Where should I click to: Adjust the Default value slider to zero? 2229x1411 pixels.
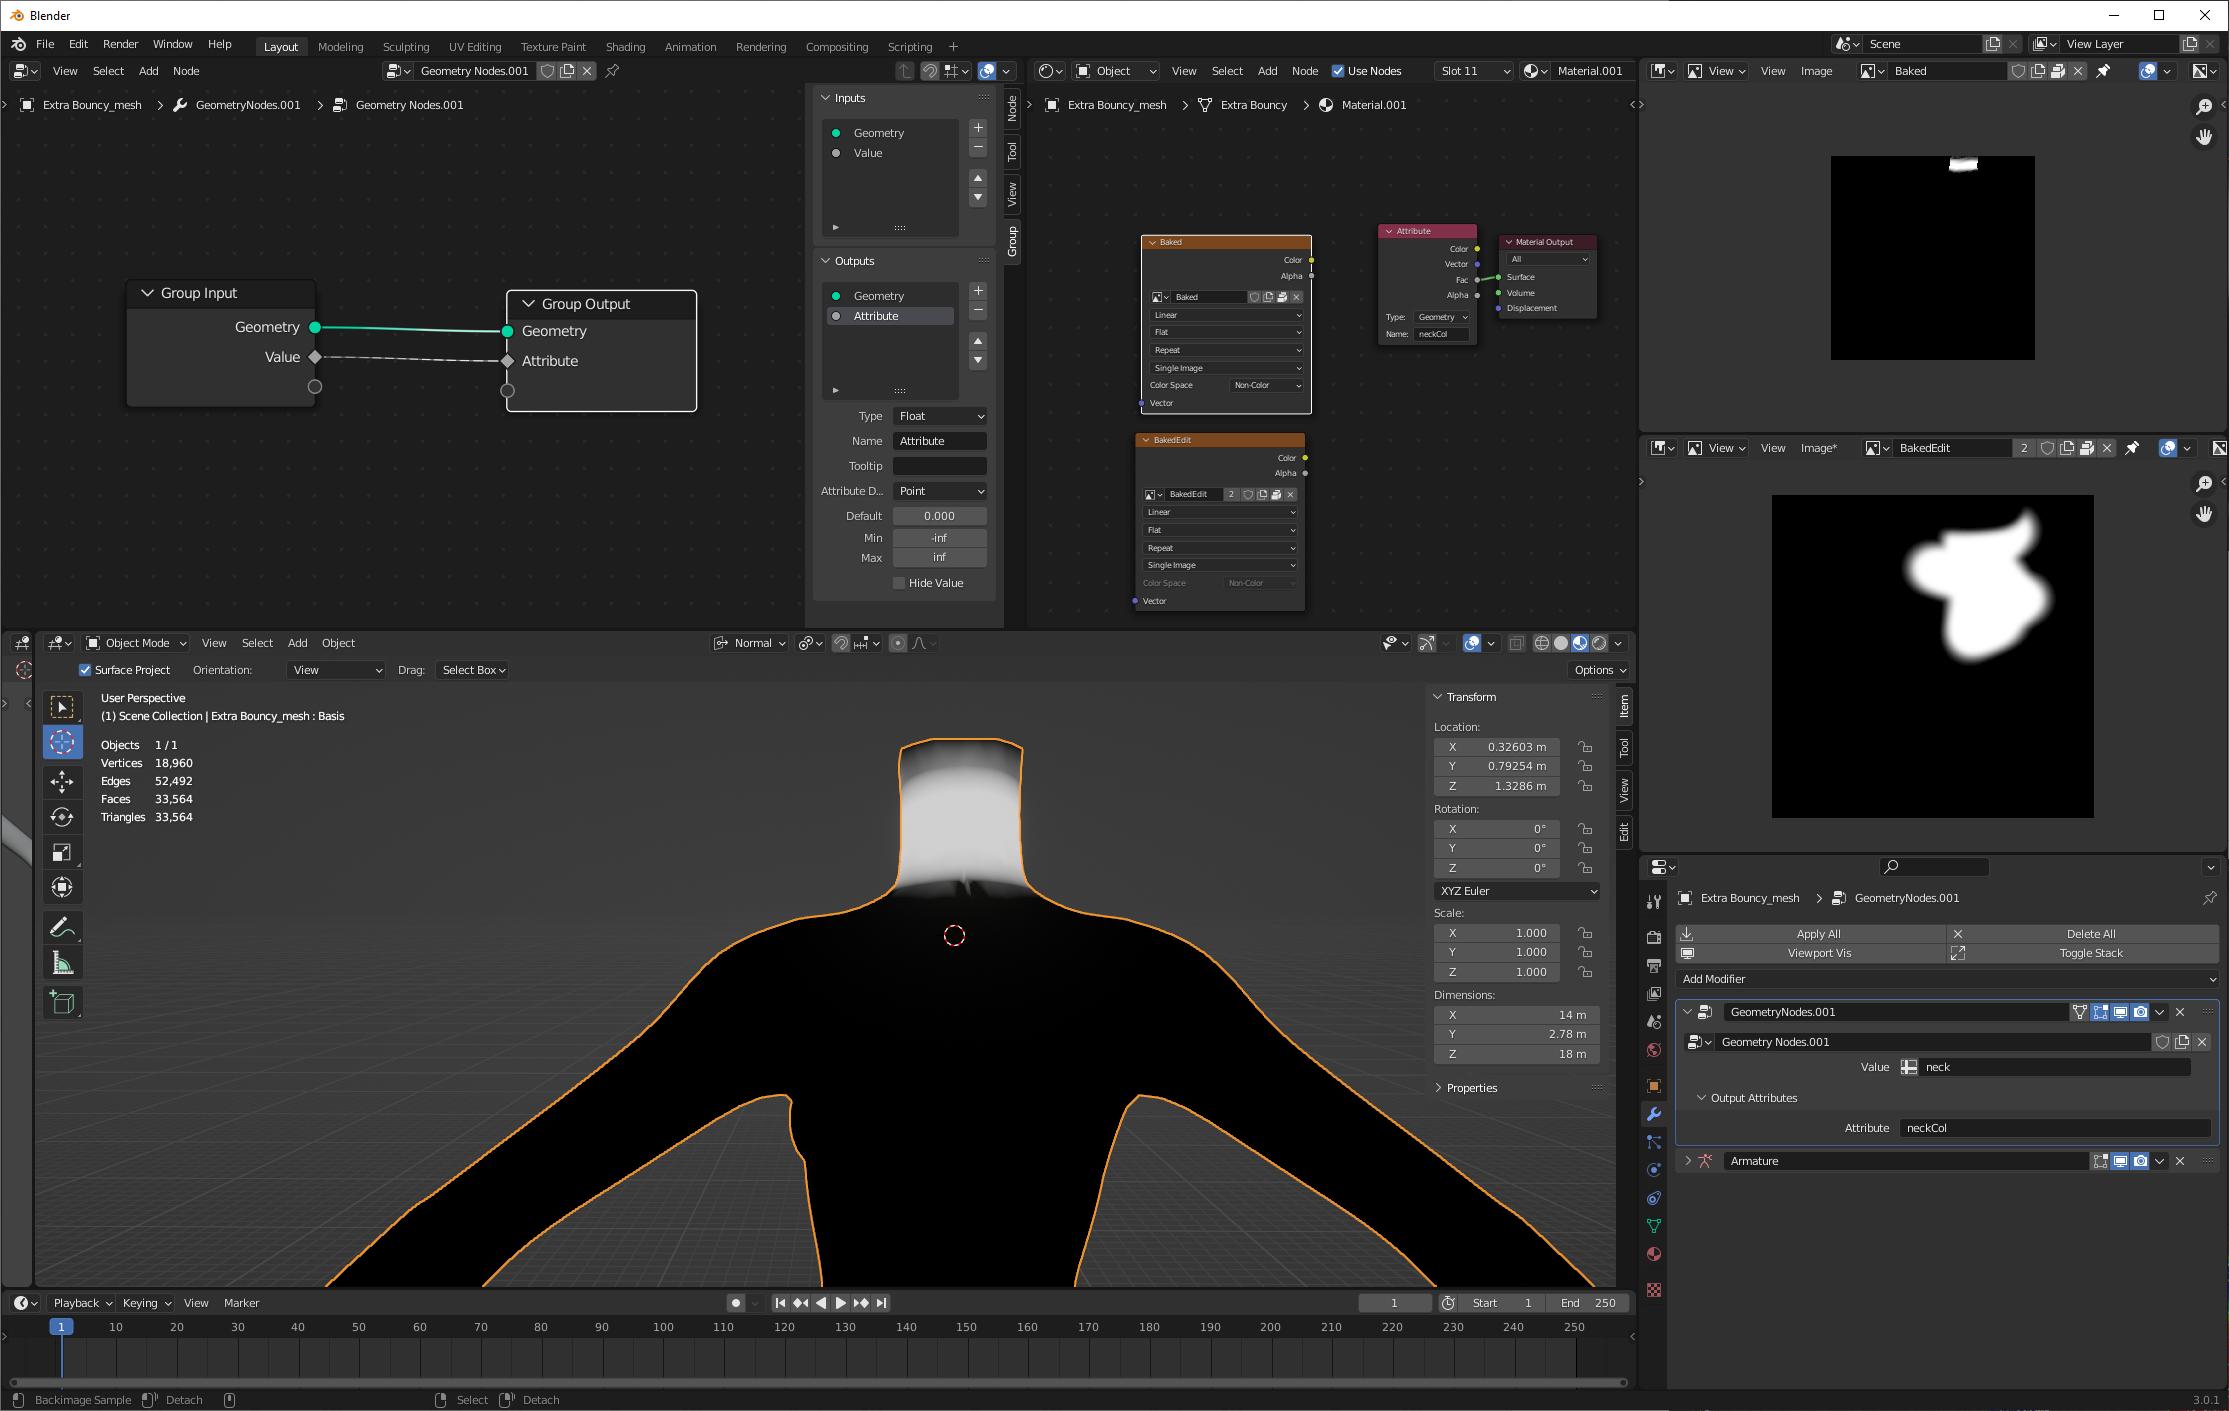[938, 515]
